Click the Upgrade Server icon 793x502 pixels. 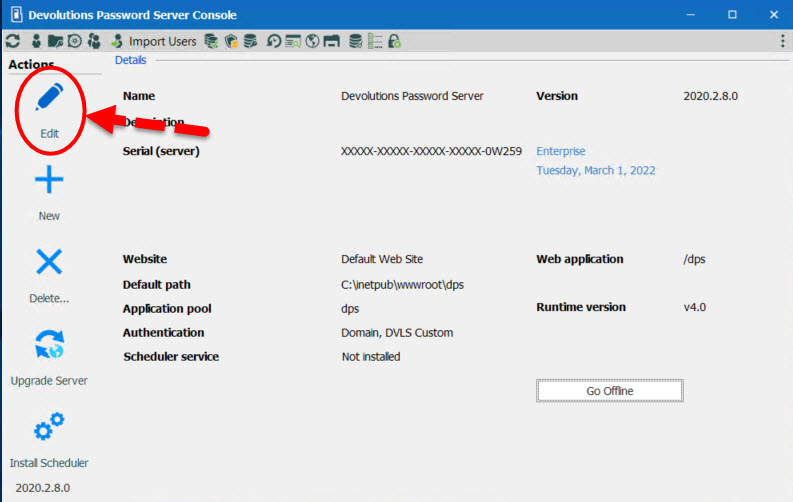tap(49, 345)
